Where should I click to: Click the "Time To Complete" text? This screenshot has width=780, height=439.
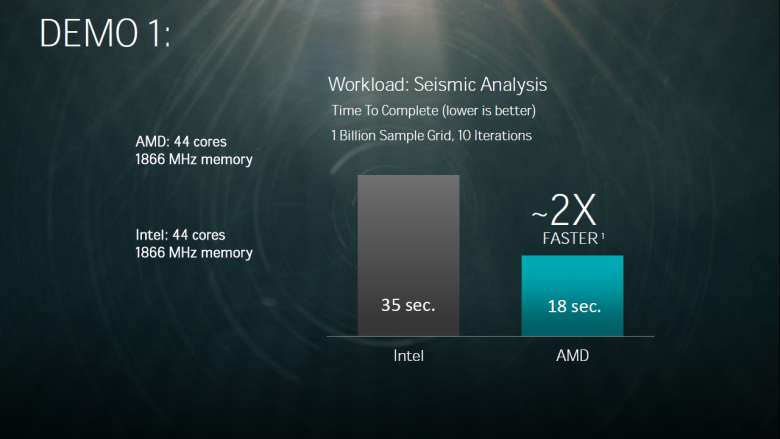(x=382, y=110)
